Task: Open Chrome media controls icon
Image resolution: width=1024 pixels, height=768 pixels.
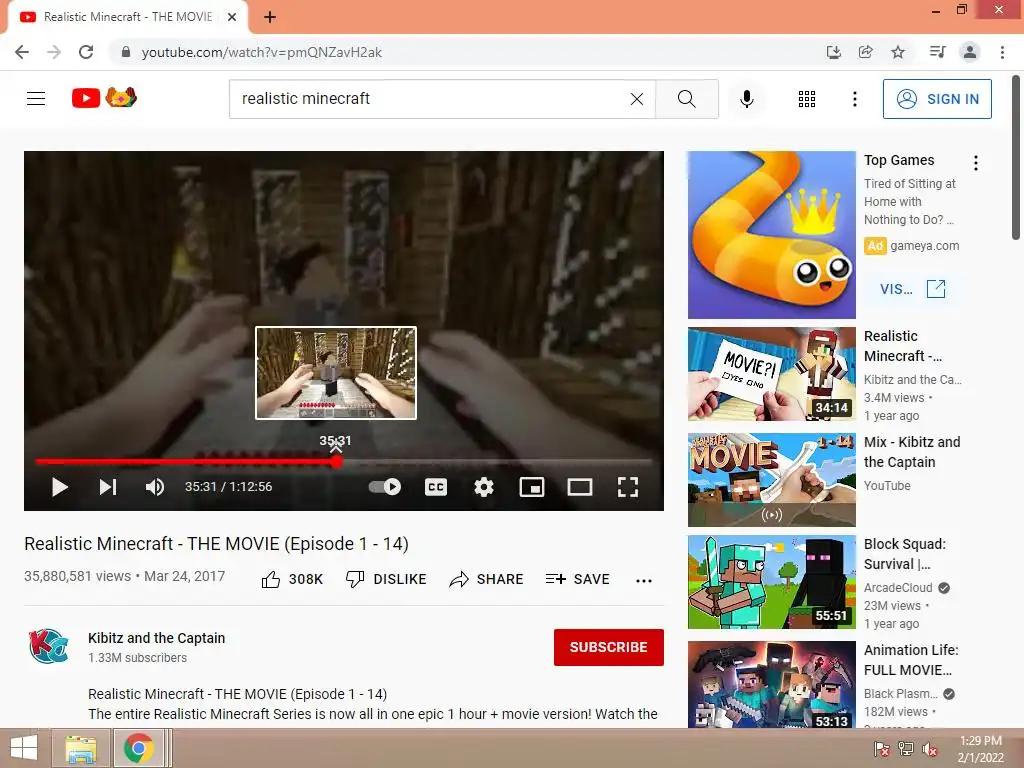Action: click(937, 52)
